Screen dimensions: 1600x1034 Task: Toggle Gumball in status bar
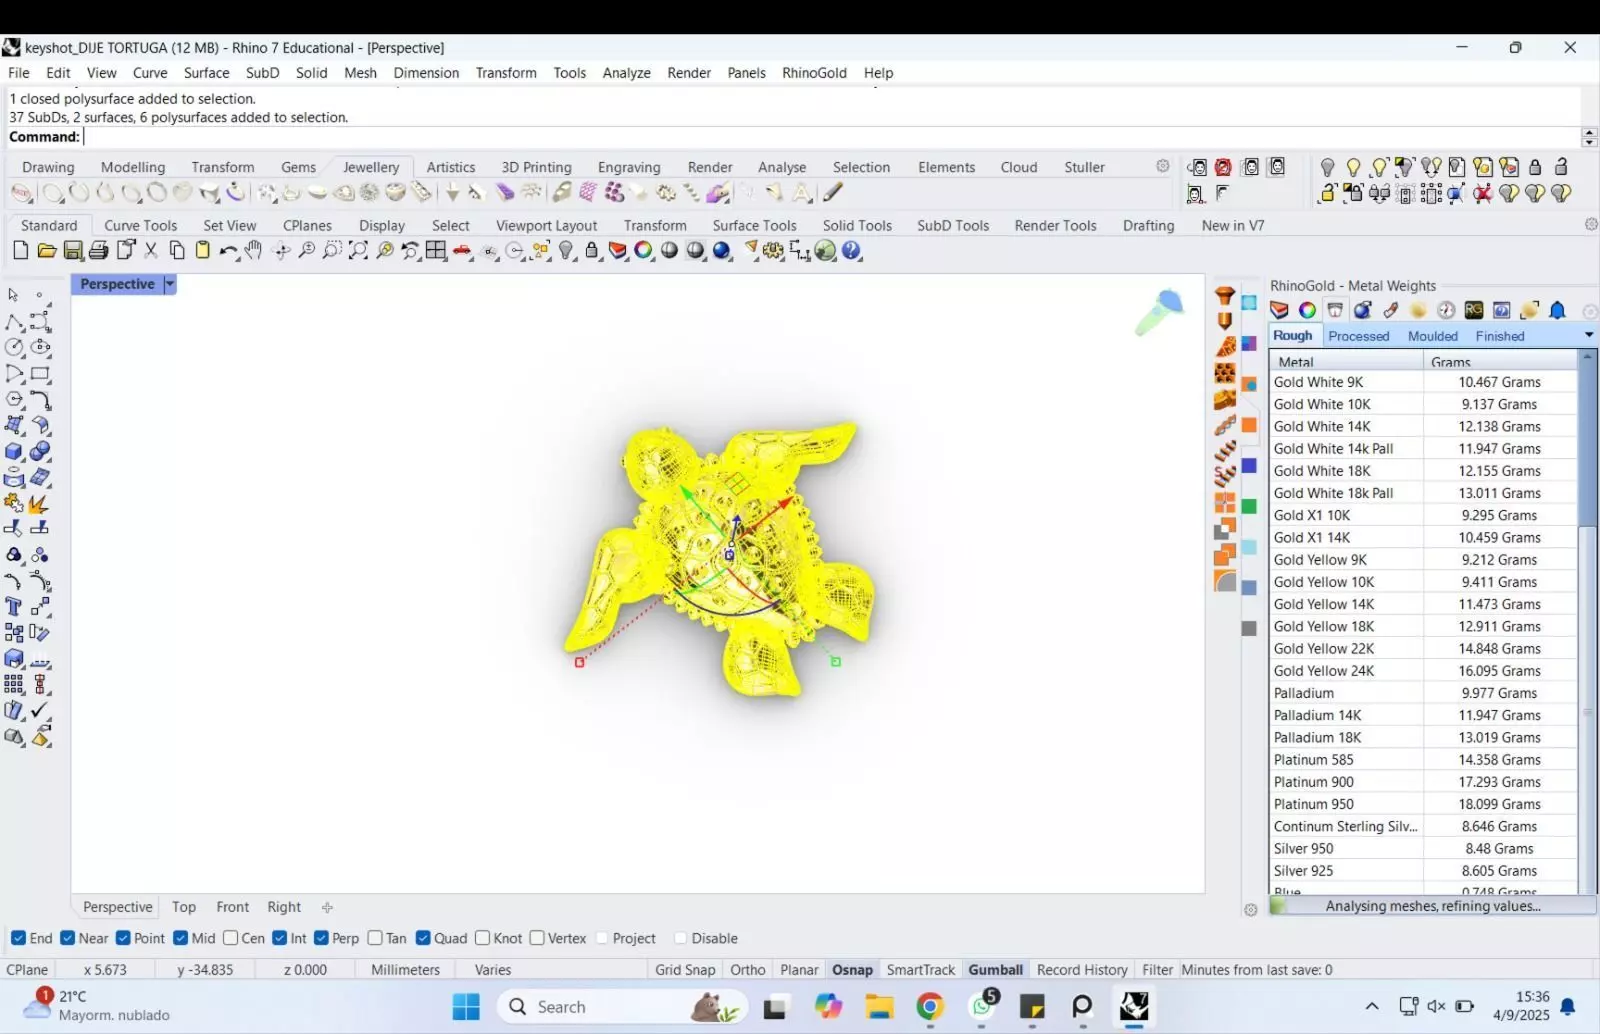pos(995,969)
